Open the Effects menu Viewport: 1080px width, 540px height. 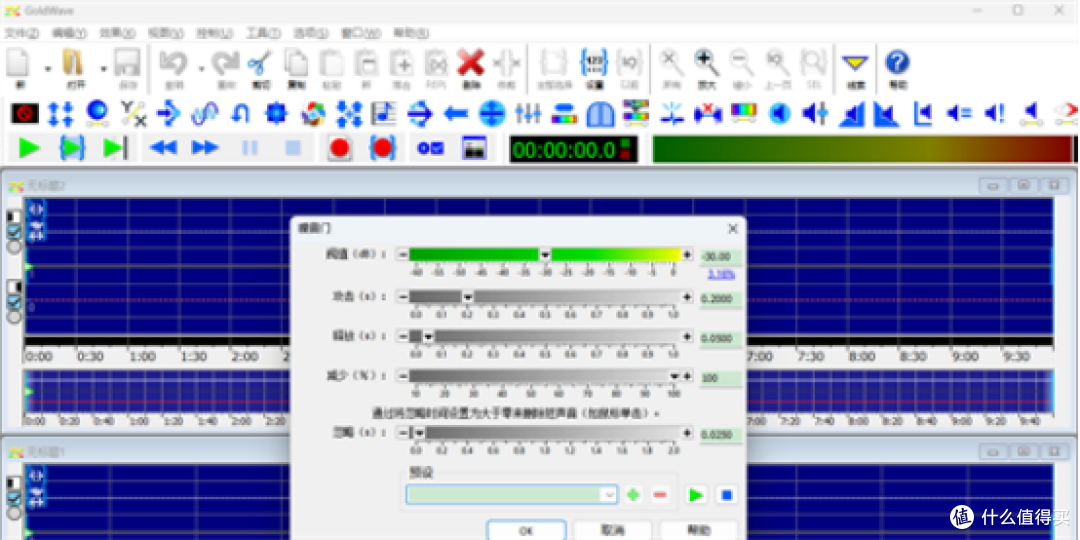tap(117, 33)
